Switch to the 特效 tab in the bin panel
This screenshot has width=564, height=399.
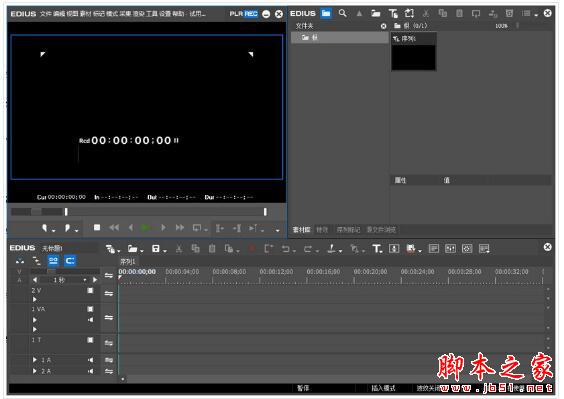click(x=322, y=230)
